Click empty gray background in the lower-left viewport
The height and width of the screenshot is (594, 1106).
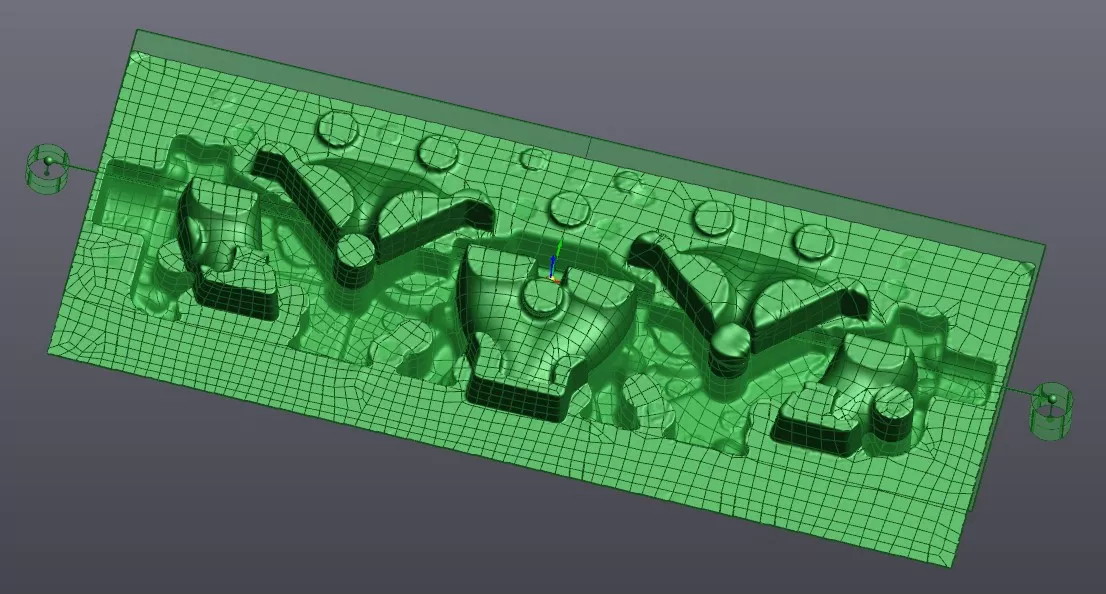(x=150, y=500)
